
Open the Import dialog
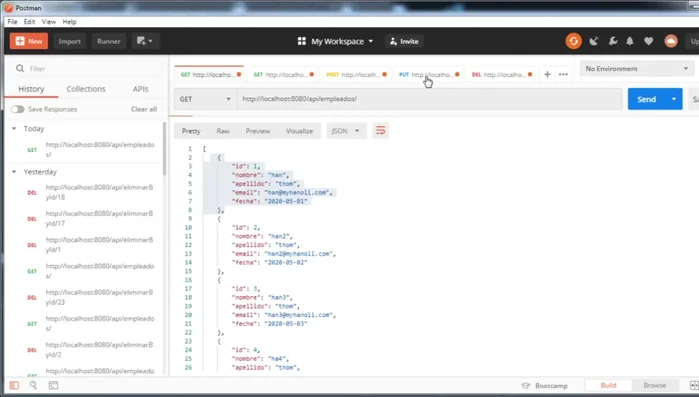click(x=70, y=41)
